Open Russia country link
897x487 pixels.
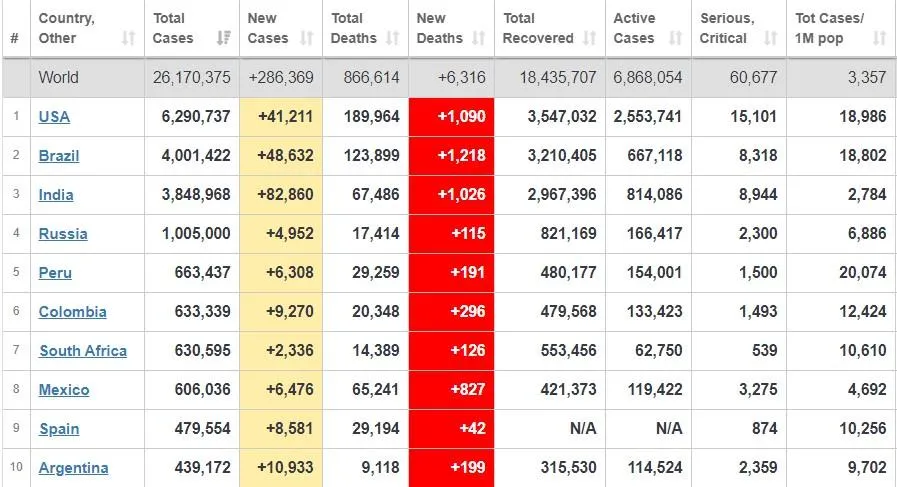click(x=63, y=234)
